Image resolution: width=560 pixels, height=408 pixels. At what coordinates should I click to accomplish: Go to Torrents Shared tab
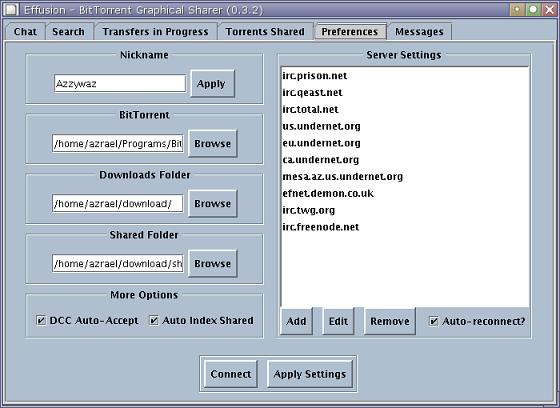[x=265, y=31]
